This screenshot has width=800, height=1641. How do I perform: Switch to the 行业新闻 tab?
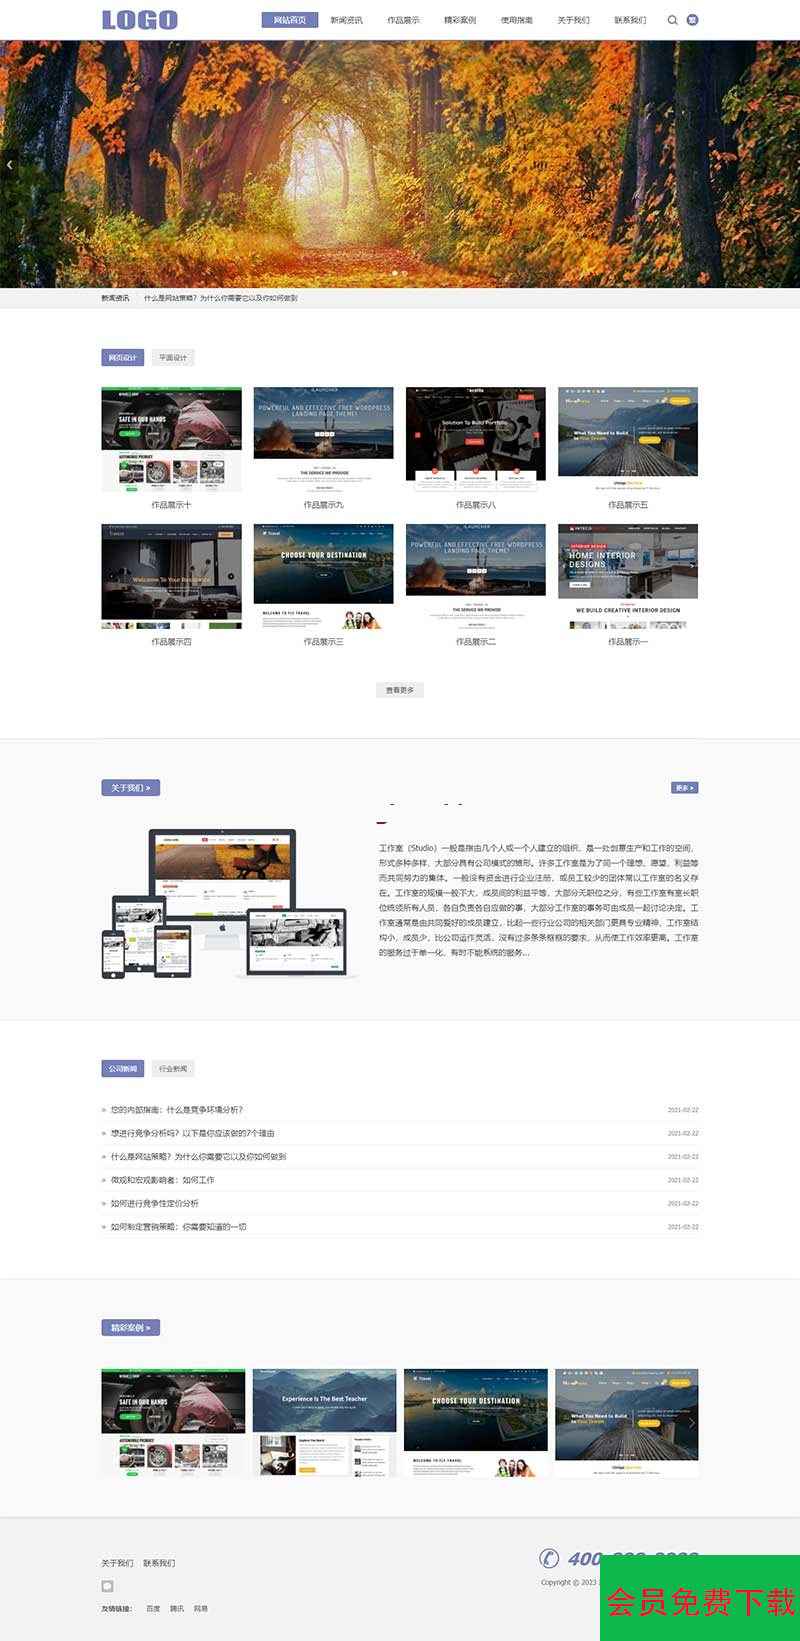click(173, 1069)
